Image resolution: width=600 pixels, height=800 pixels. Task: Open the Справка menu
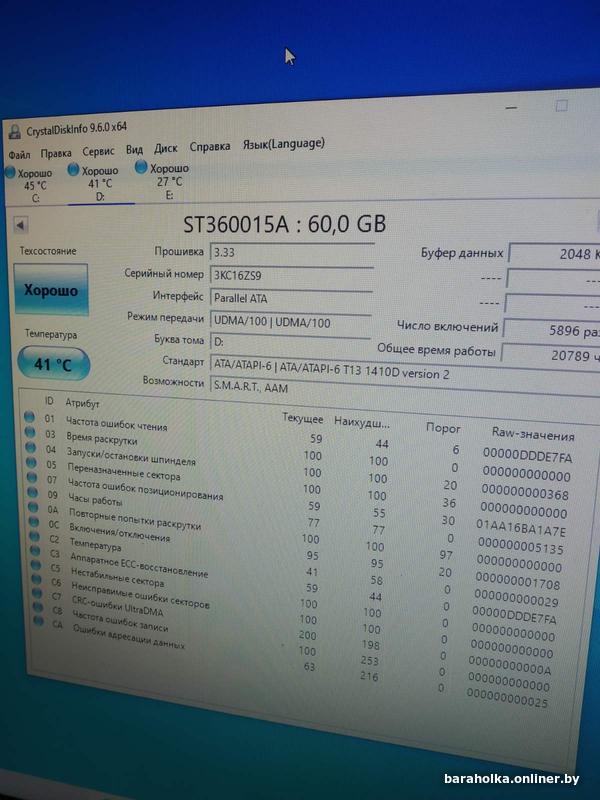coord(210,147)
